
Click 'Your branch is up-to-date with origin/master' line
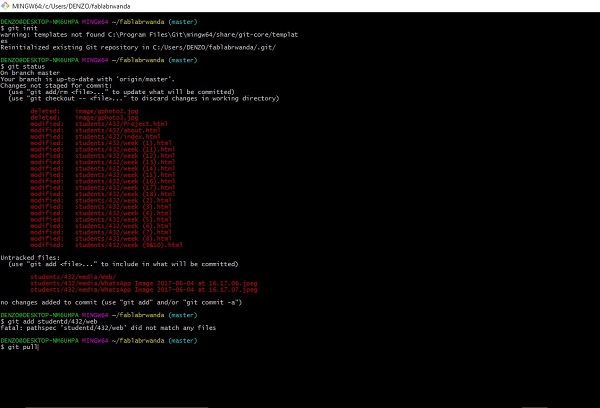pyautogui.click(x=88, y=79)
